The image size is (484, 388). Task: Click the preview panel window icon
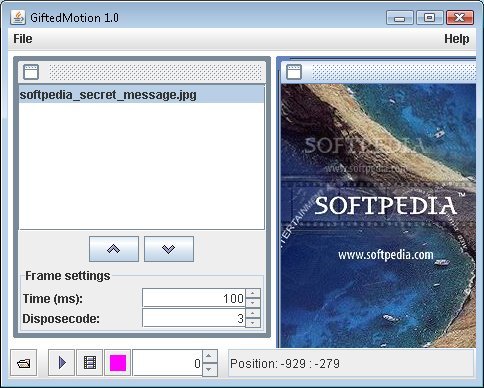(294, 72)
